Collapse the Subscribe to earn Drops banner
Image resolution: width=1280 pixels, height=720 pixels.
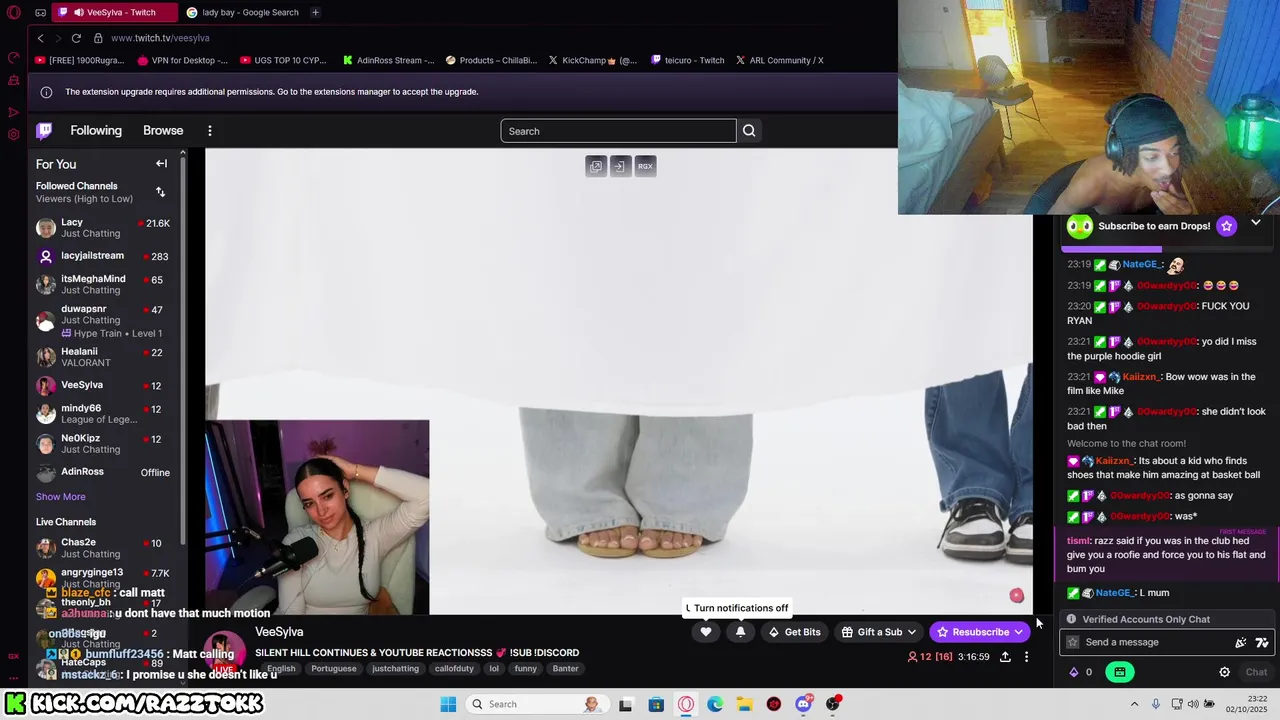tap(1256, 223)
